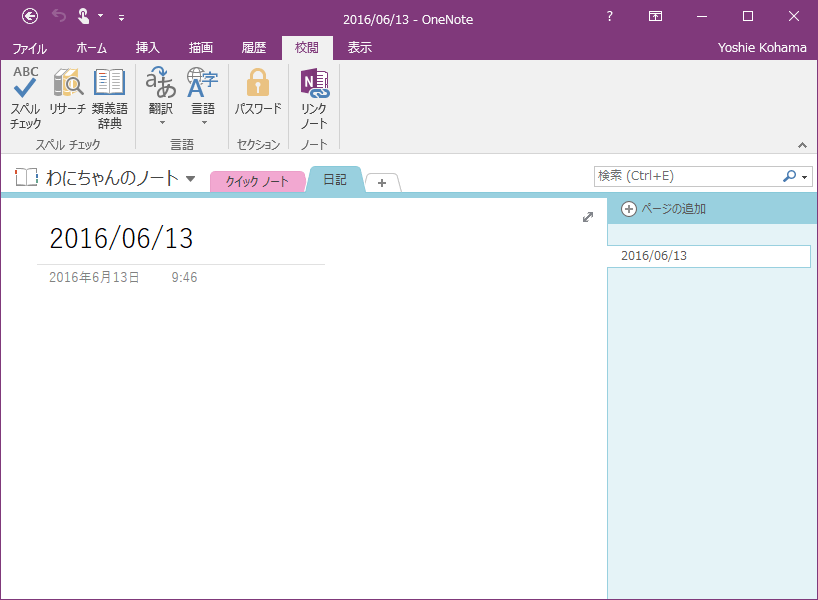
Task: Minimize the OneNote window
Action: [702, 16]
